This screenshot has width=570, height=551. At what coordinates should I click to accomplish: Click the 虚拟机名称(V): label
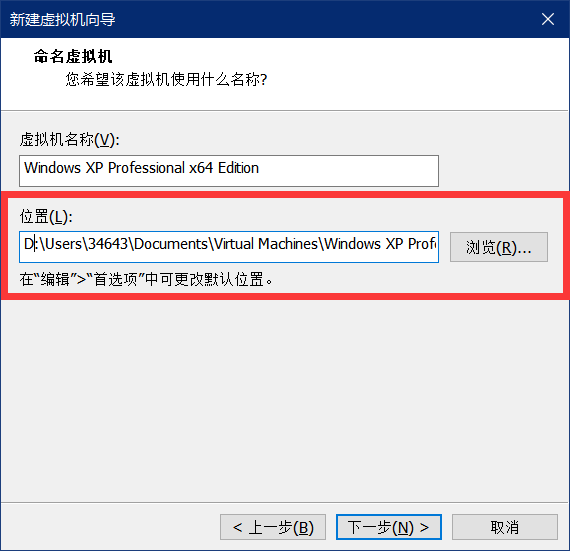(x=69, y=140)
